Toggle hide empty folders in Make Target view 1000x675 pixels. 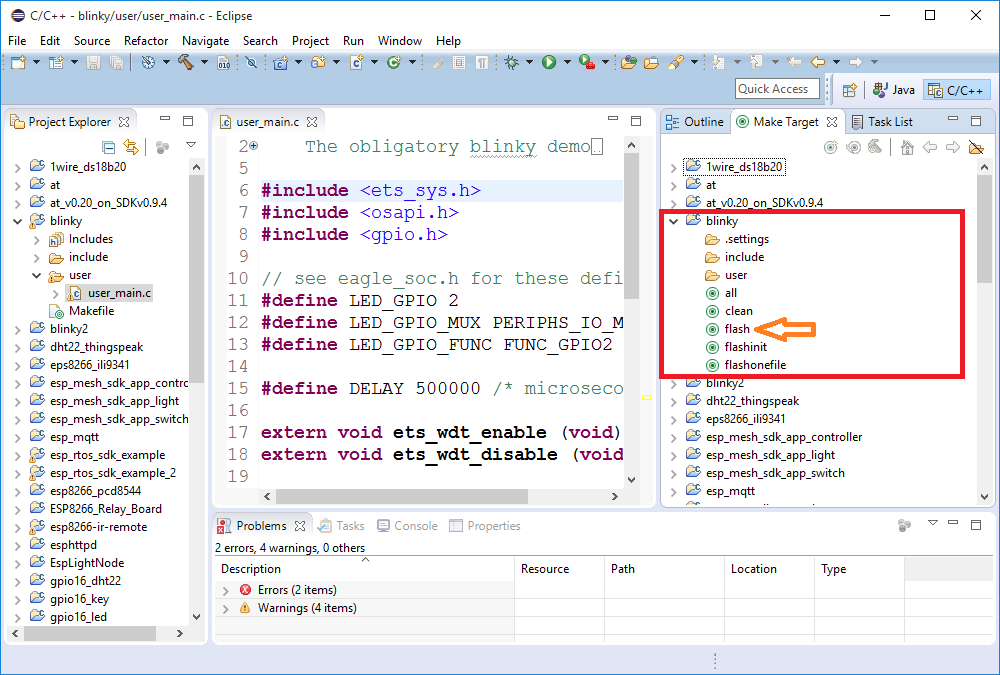point(978,146)
